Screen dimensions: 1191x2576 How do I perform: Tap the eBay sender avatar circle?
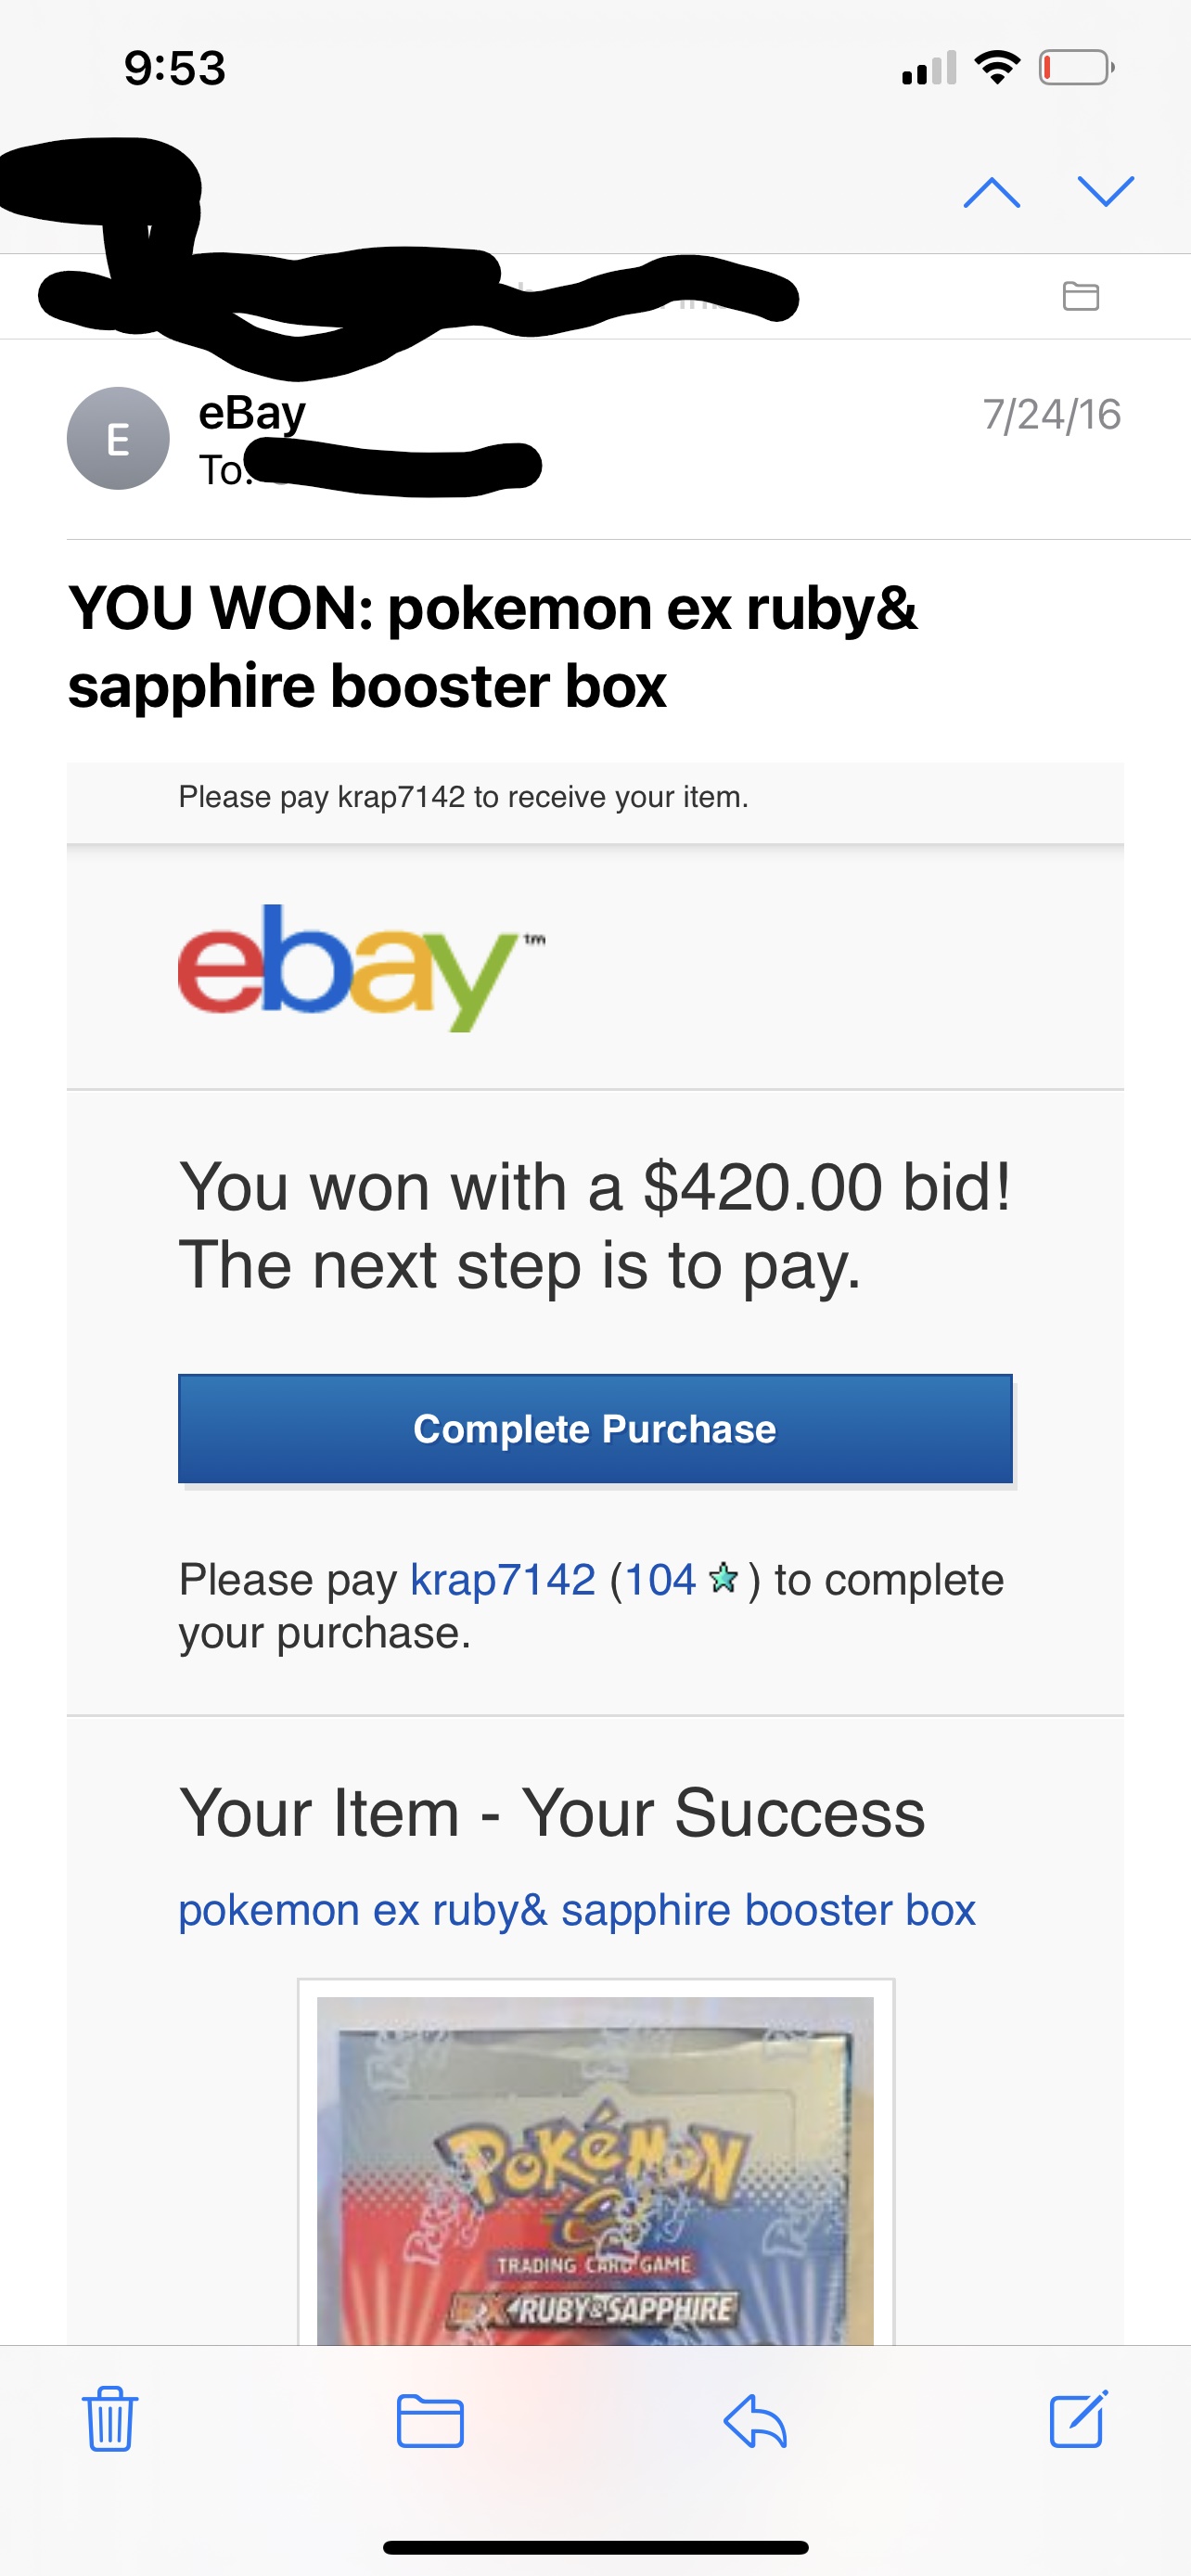(118, 438)
